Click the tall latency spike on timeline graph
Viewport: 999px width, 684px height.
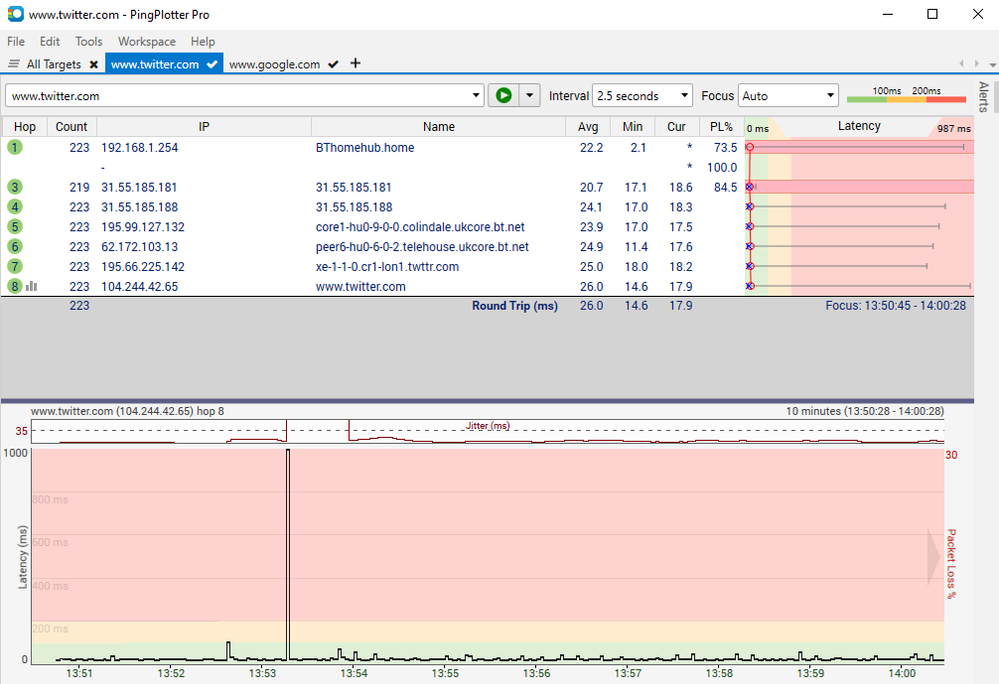coord(288,554)
